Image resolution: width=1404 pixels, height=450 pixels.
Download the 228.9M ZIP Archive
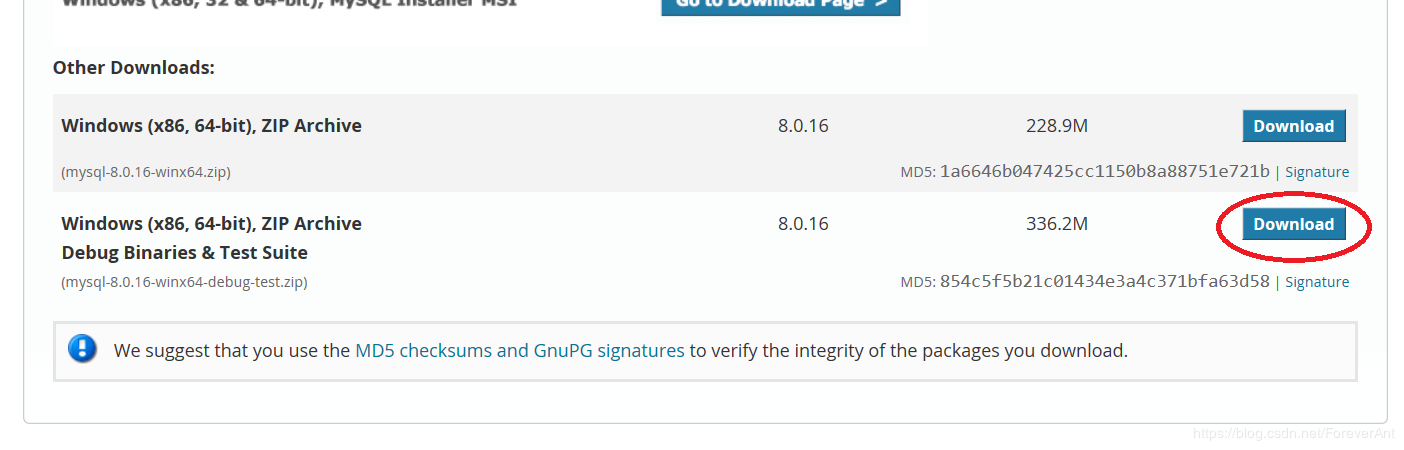(x=1293, y=126)
